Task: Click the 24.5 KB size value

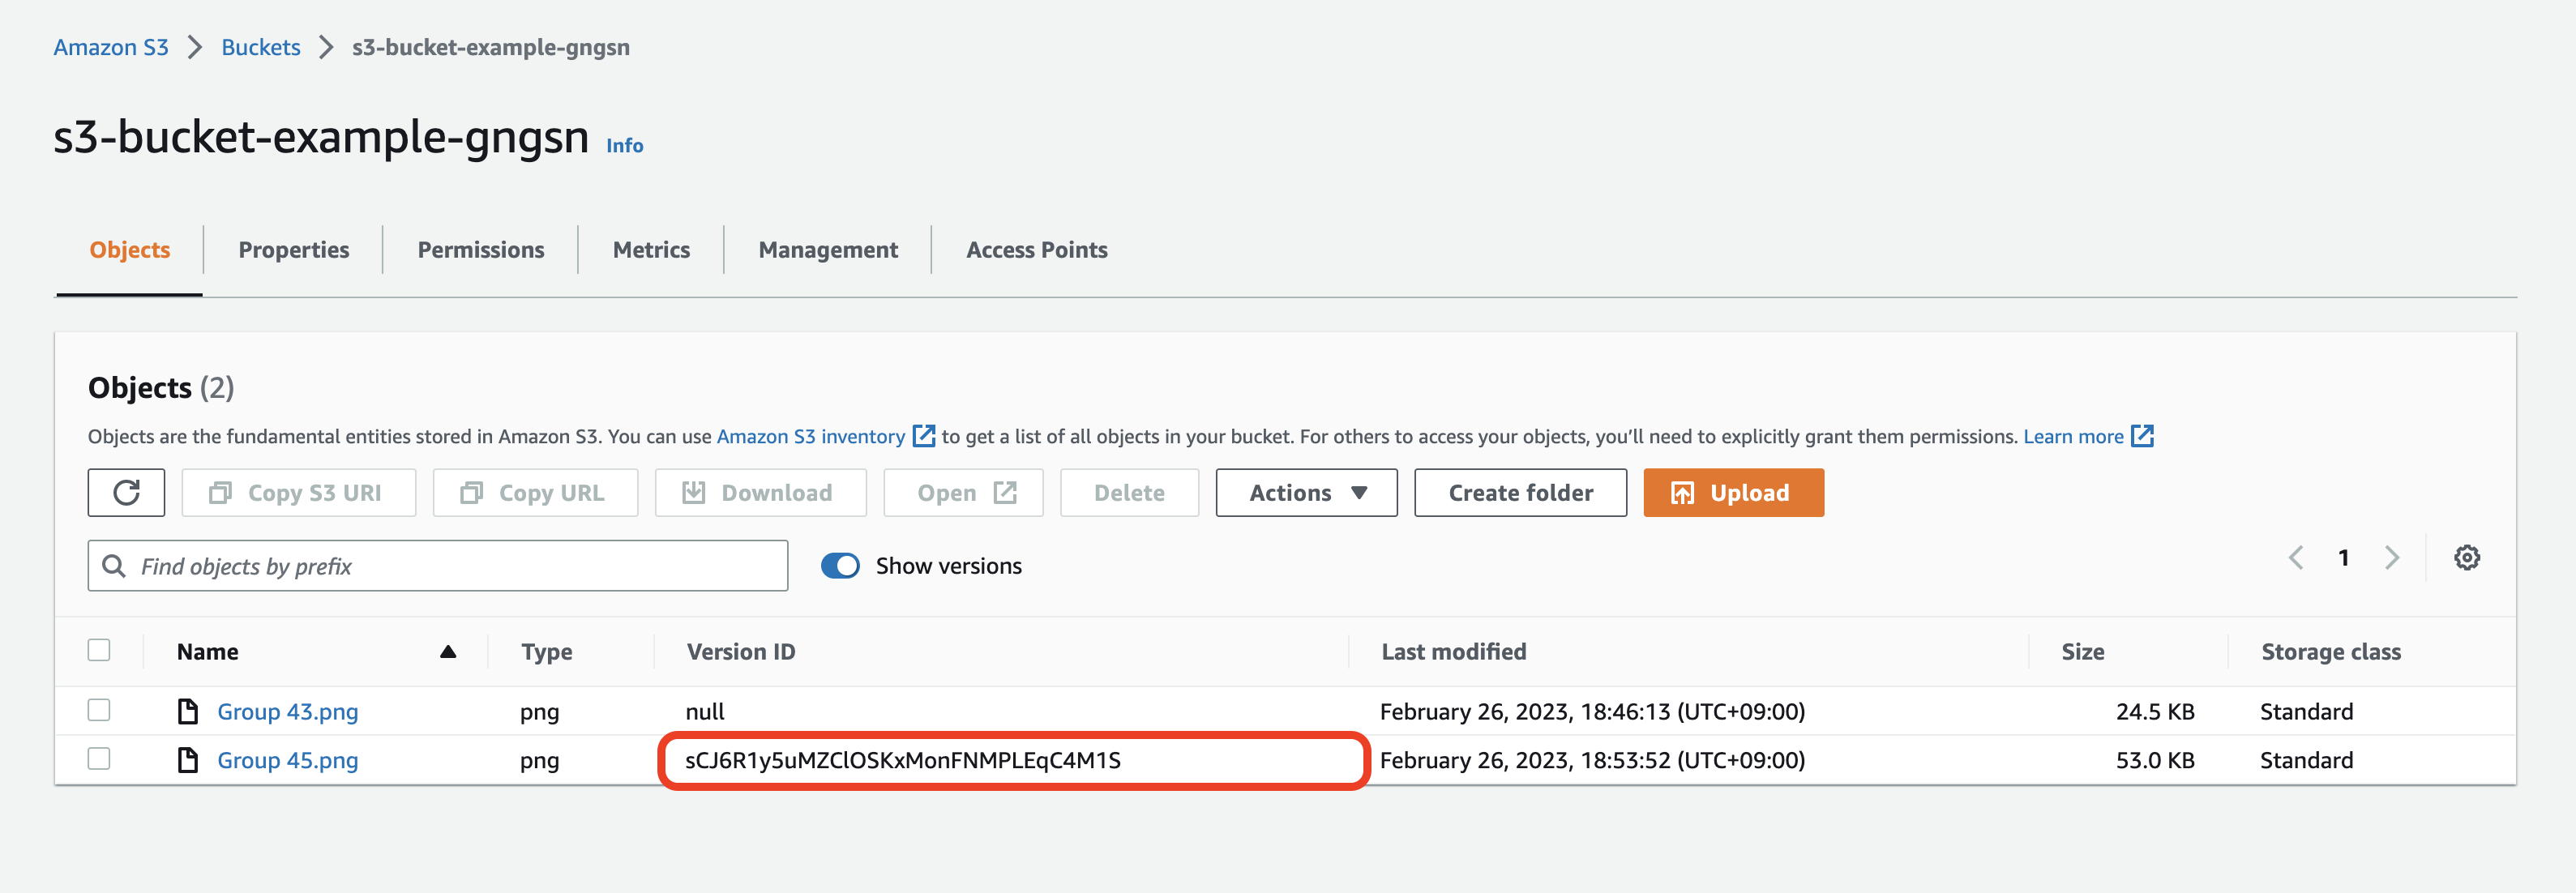Action: pos(2155,712)
